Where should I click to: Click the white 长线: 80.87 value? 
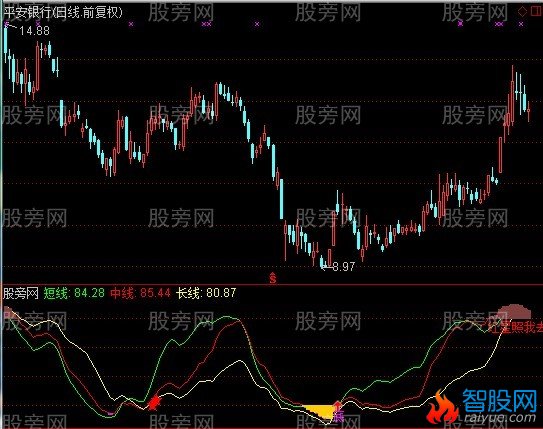[x=206, y=293]
